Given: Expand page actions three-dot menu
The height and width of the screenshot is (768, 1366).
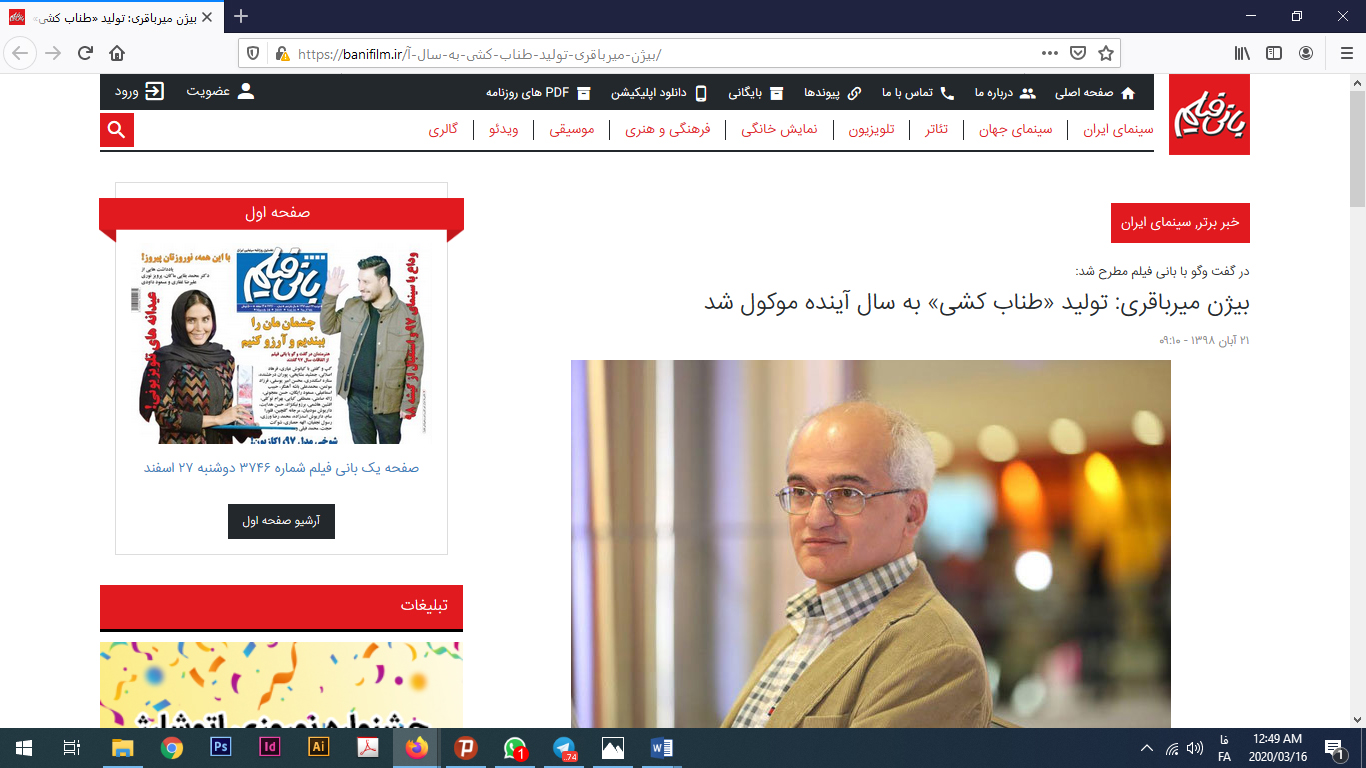Looking at the screenshot, I should click(1050, 53).
